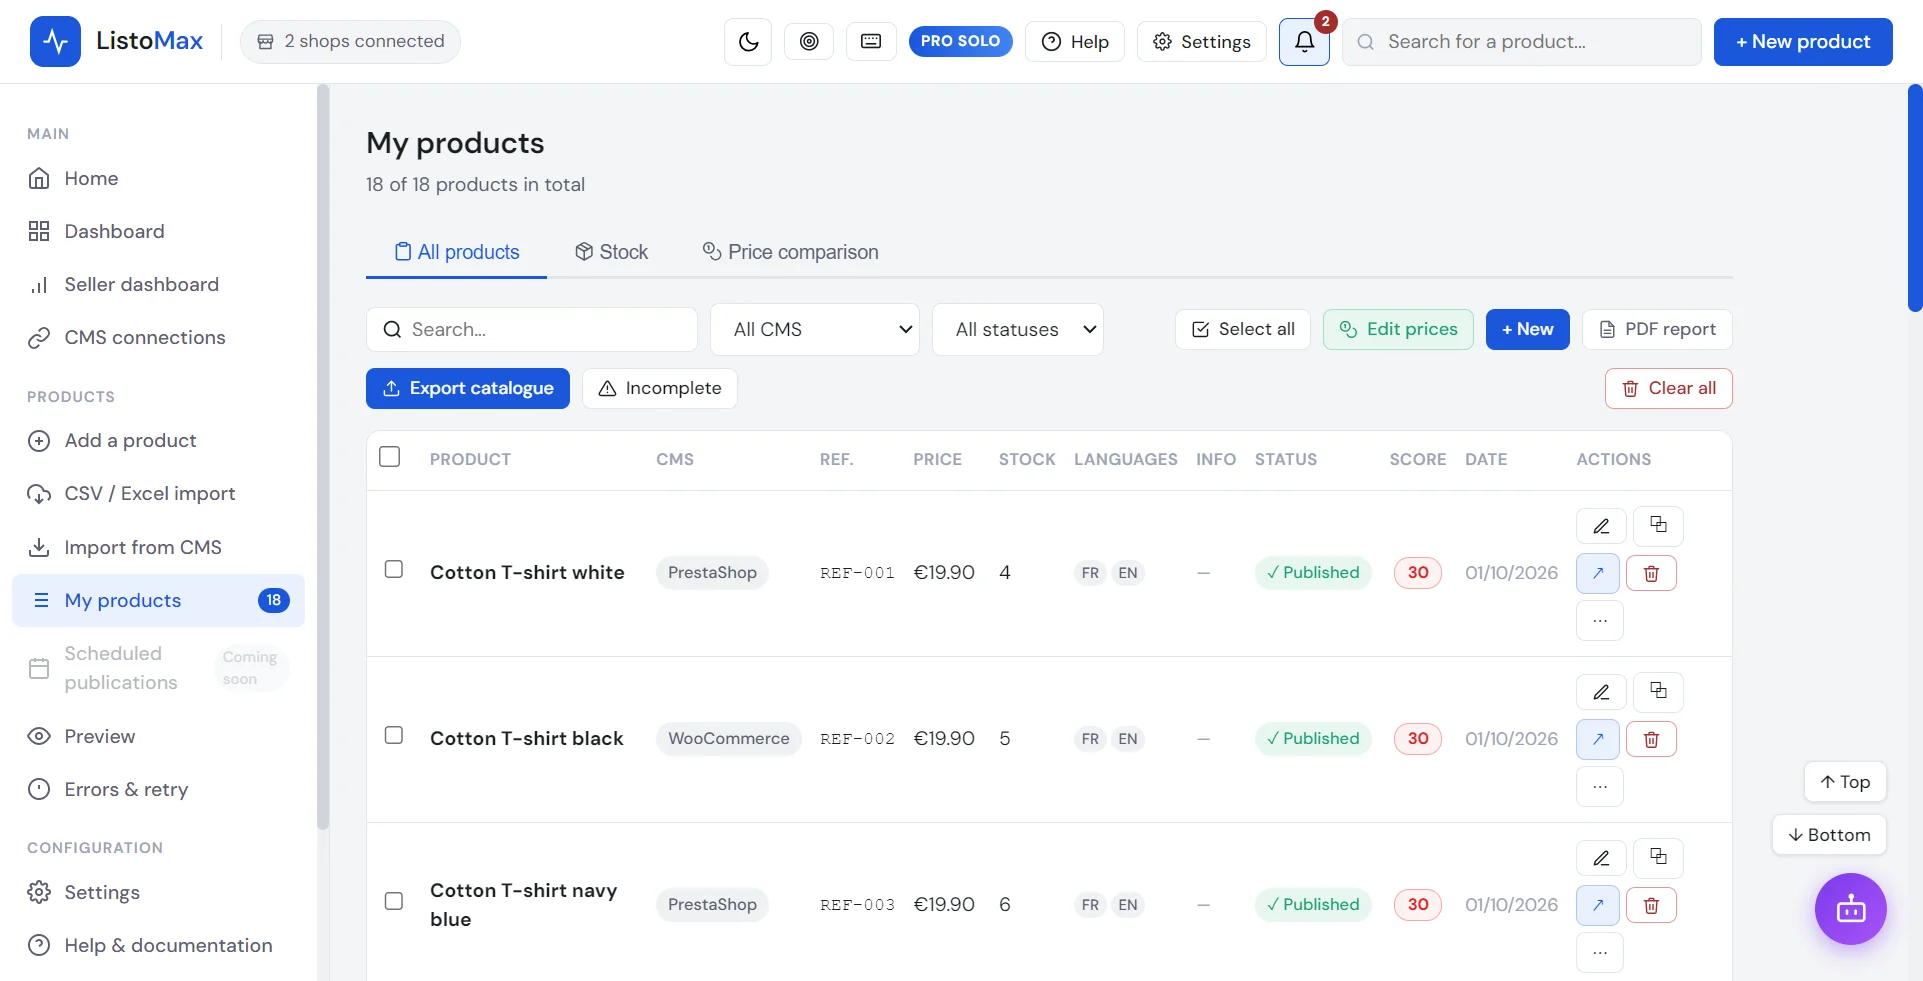Check the Cotton T-shirt white row checkbox
The height and width of the screenshot is (981, 1923).
(x=394, y=569)
